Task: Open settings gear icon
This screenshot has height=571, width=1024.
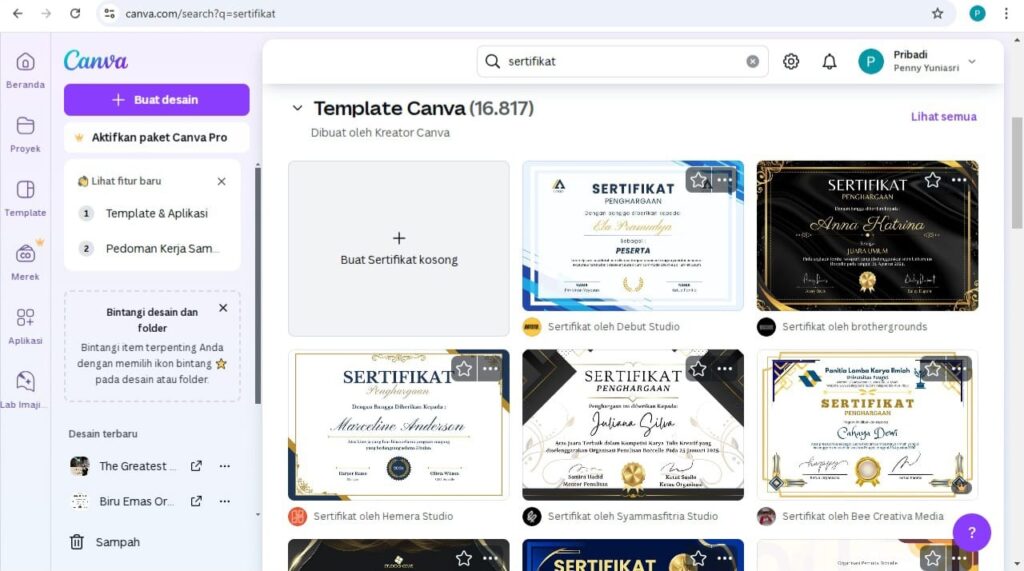Action: pyautogui.click(x=791, y=61)
